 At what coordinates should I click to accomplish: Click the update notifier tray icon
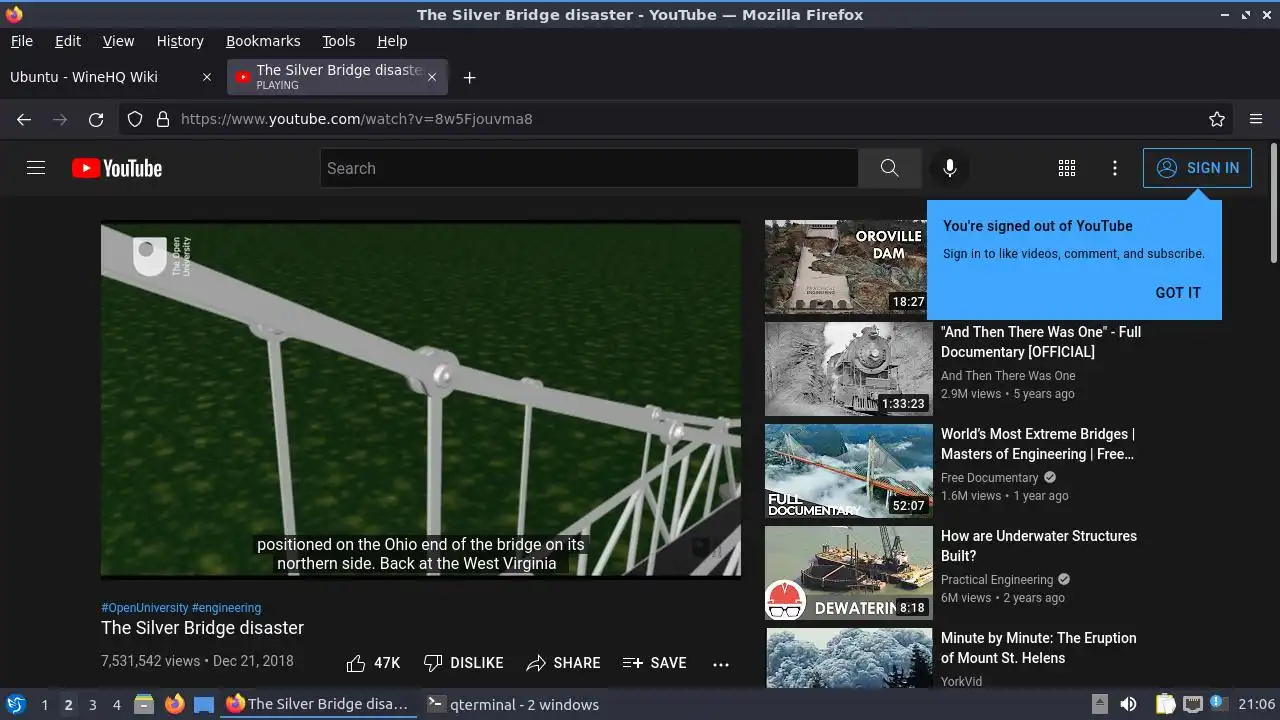pos(1218,704)
